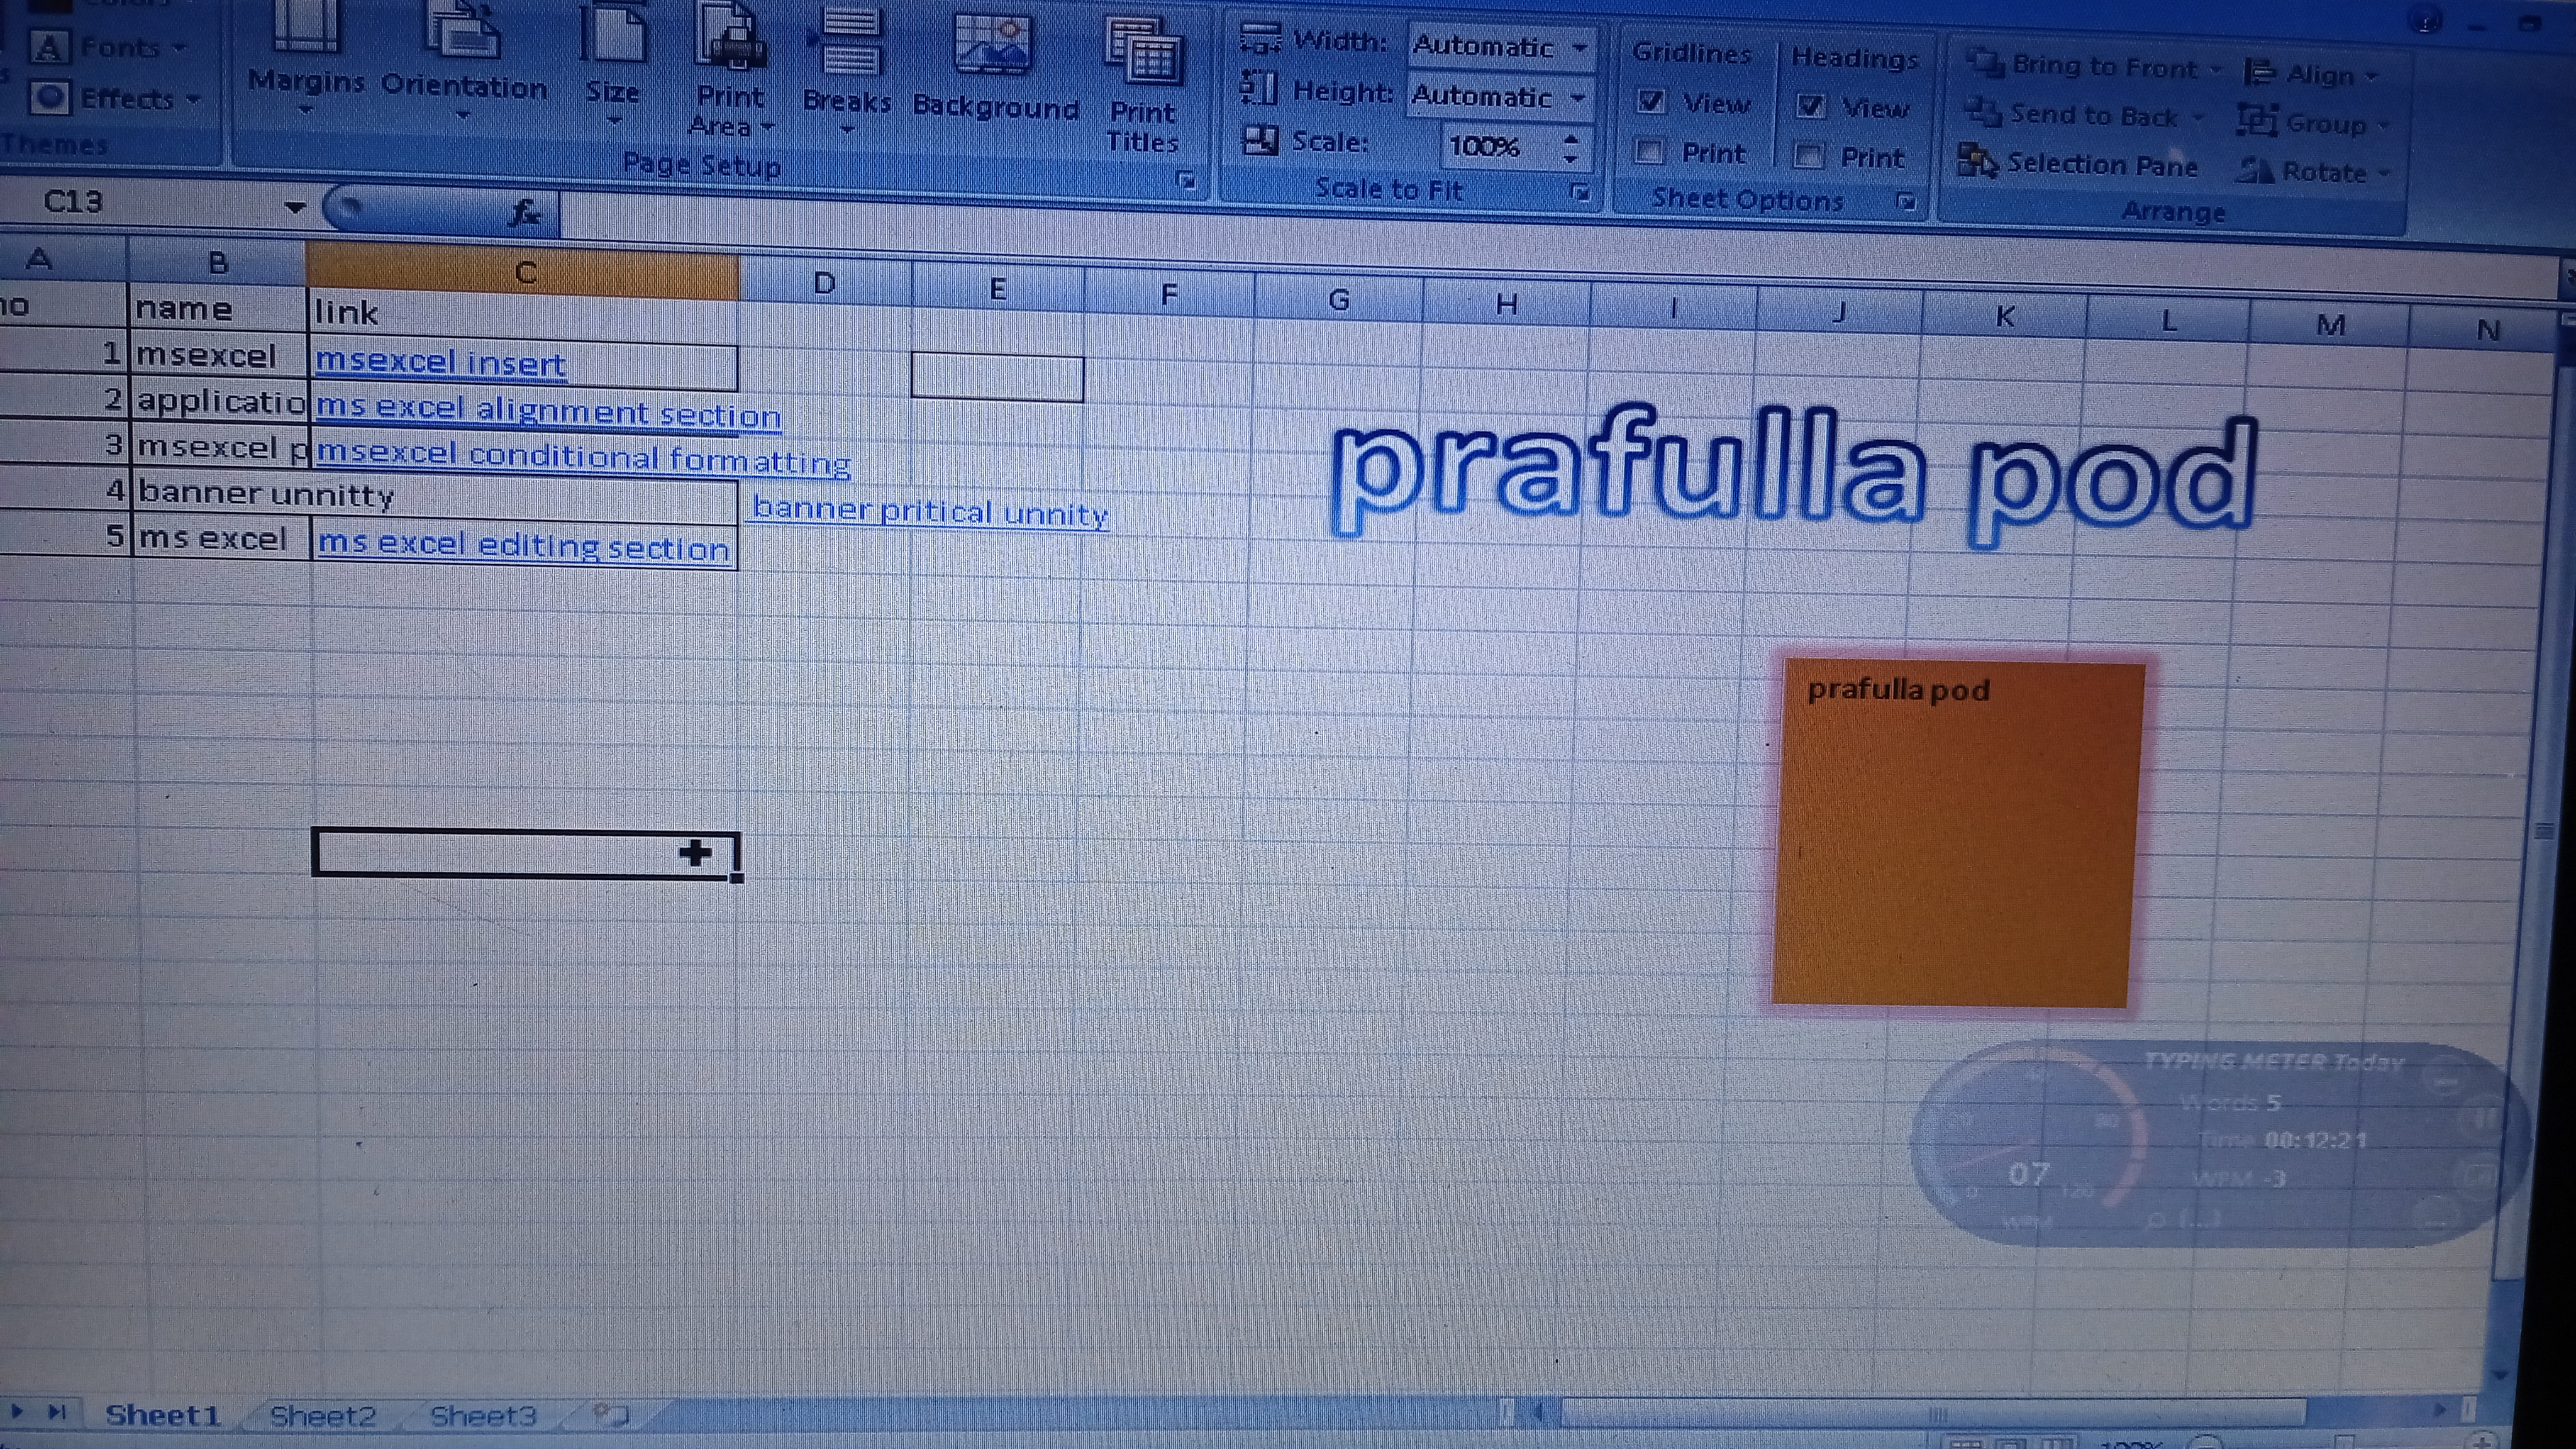This screenshot has width=2576, height=1449.
Task: Switch to the Sheet3 tab
Action: click(x=483, y=1415)
